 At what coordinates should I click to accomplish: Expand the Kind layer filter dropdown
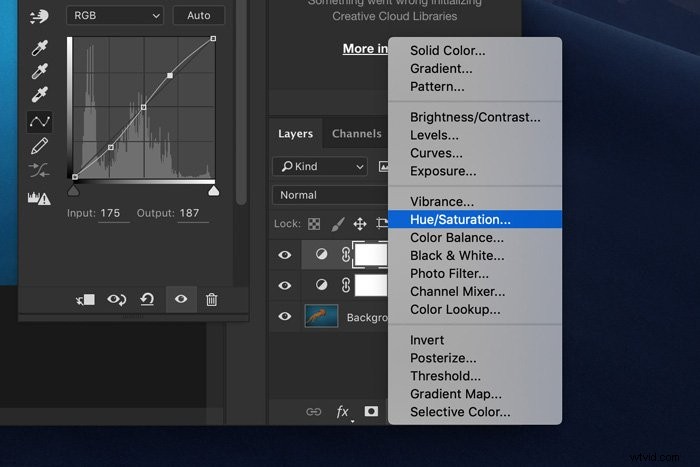coord(319,166)
